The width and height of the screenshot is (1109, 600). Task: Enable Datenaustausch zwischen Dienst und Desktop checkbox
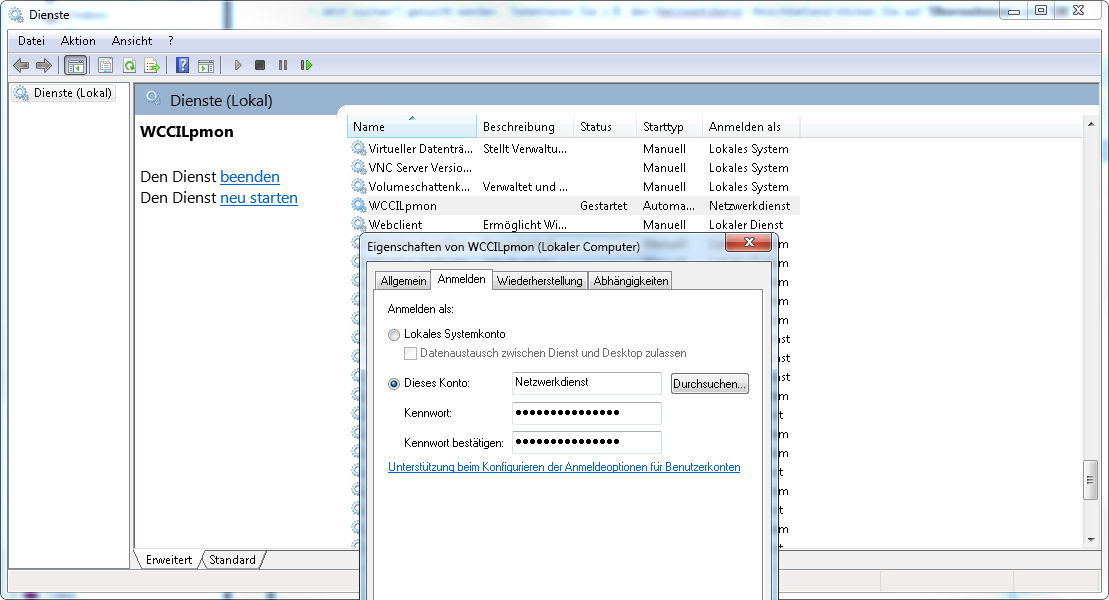point(410,354)
